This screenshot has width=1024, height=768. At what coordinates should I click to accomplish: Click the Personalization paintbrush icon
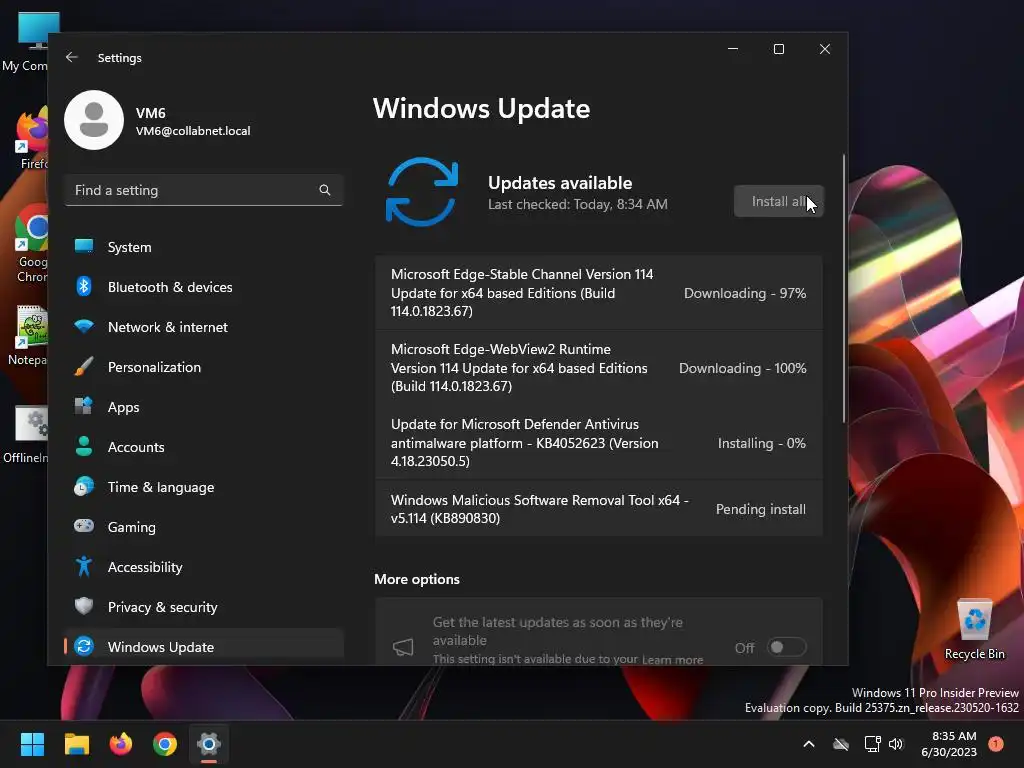[x=84, y=366]
